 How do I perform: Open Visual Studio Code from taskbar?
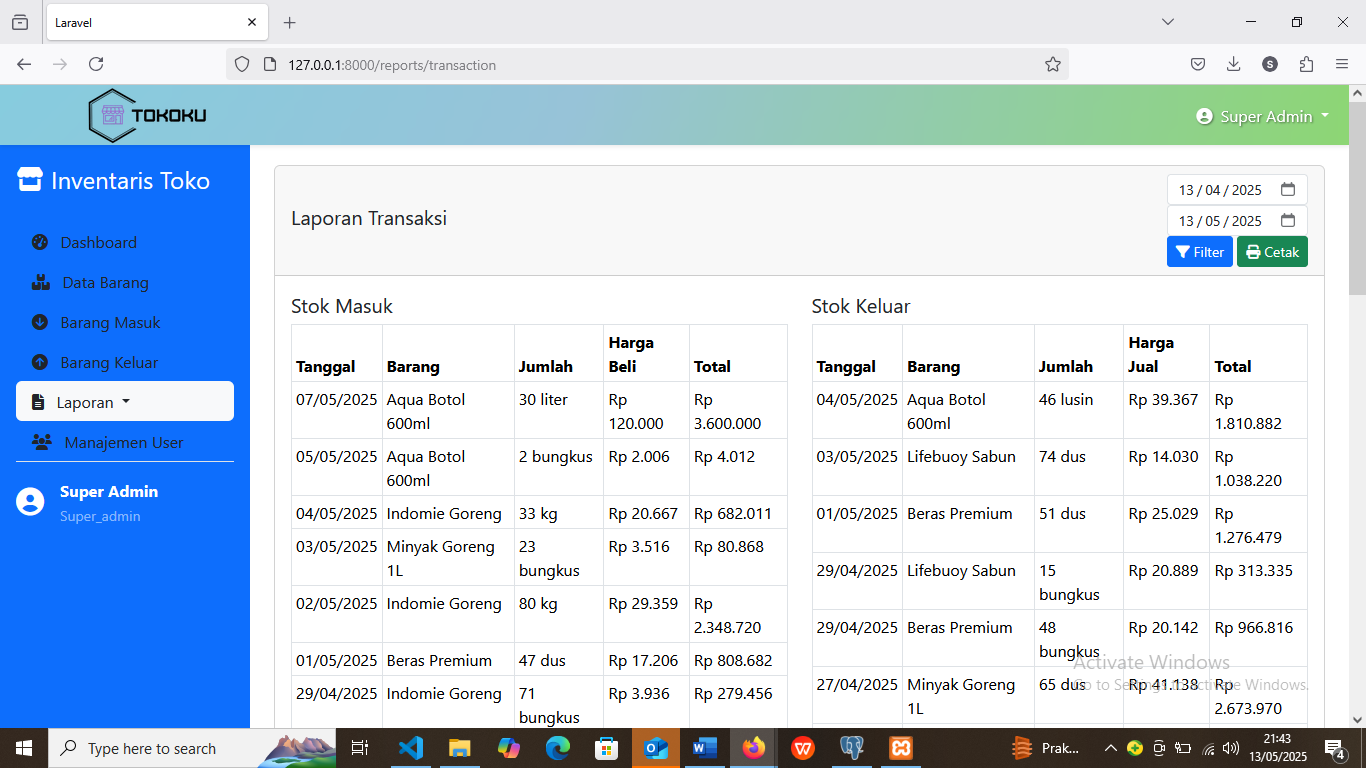[x=411, y=748]
